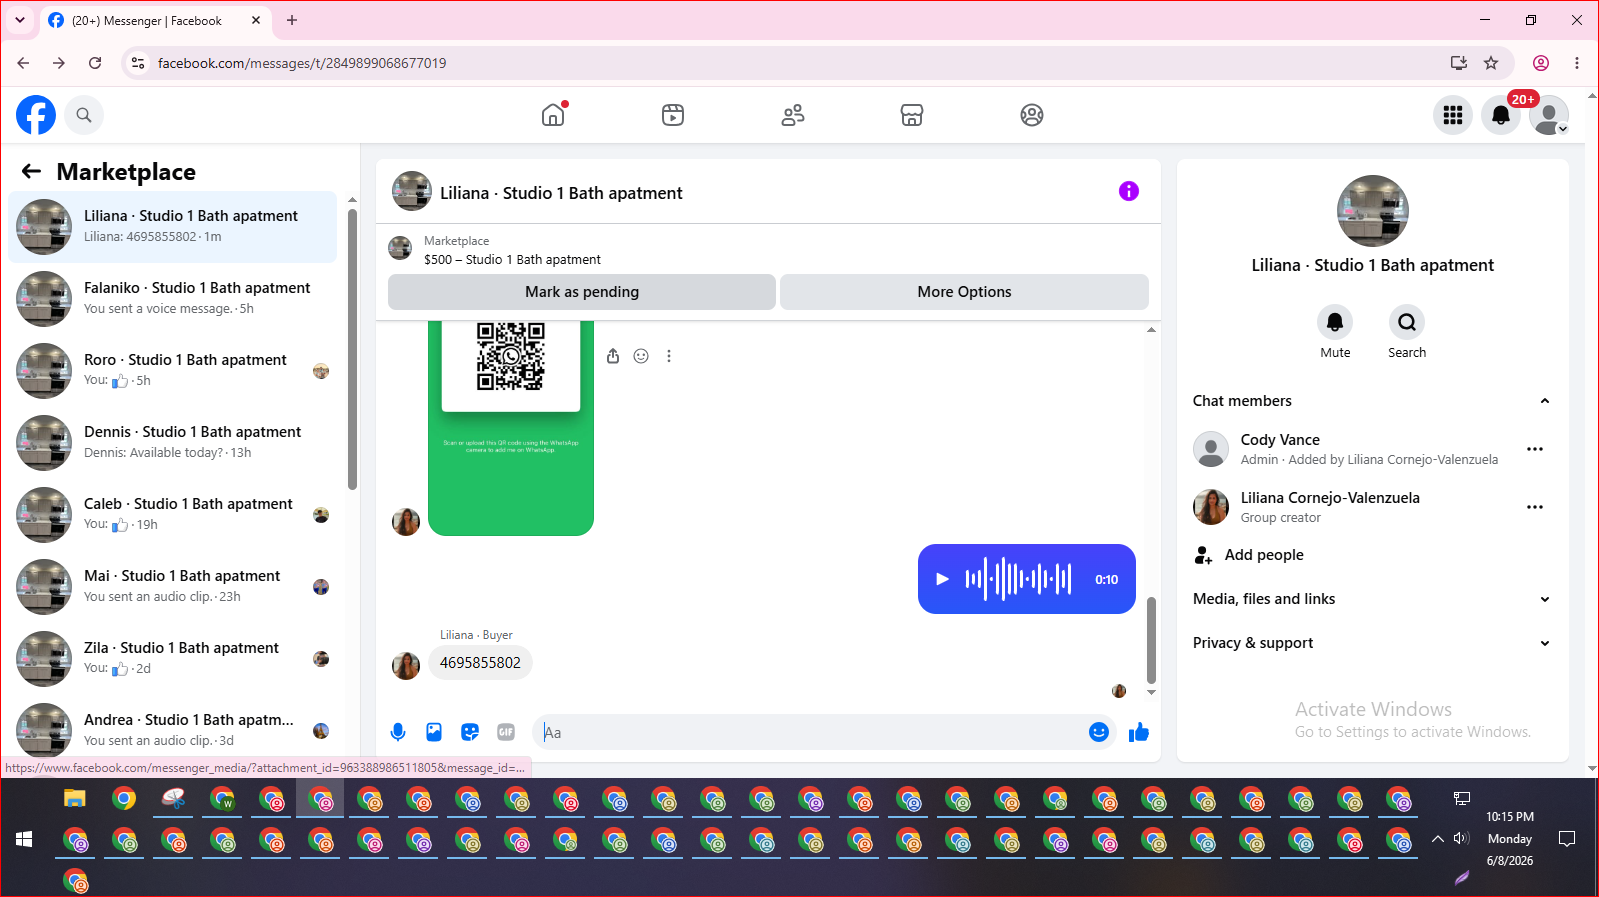Bookmark this page star icon

click(x=1491, y=63)
